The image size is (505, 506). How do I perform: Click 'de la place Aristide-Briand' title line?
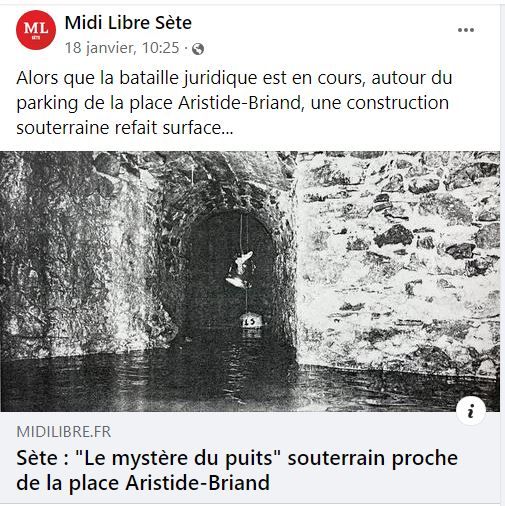pos(143,483)
